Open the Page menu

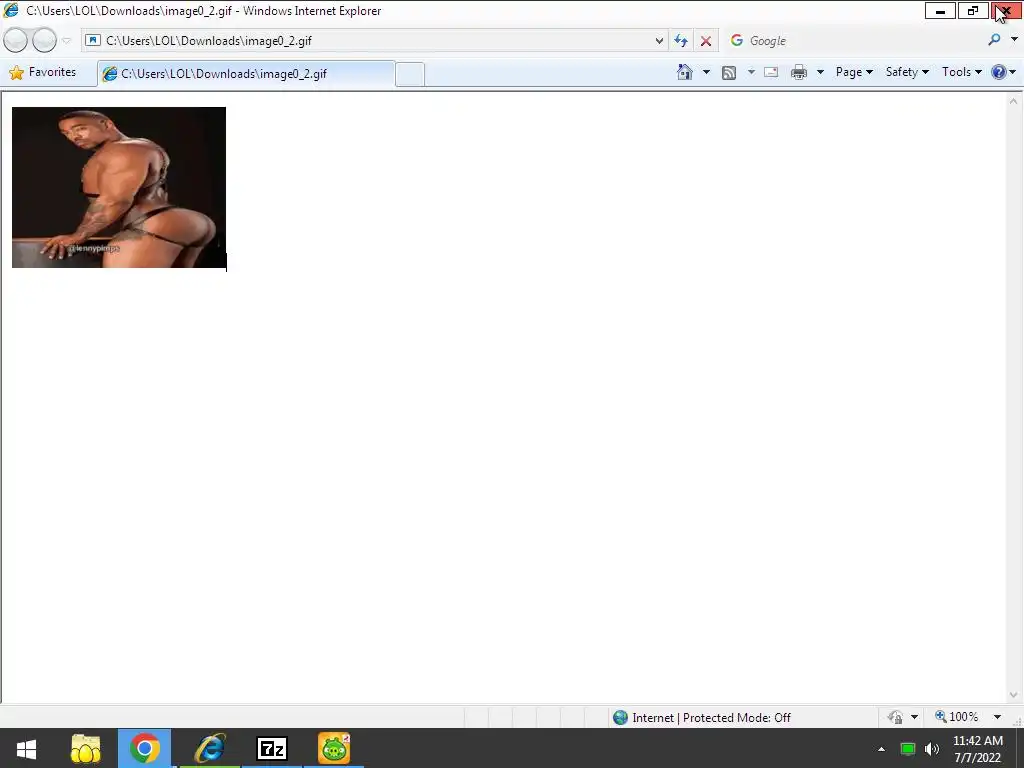[854, 72]
